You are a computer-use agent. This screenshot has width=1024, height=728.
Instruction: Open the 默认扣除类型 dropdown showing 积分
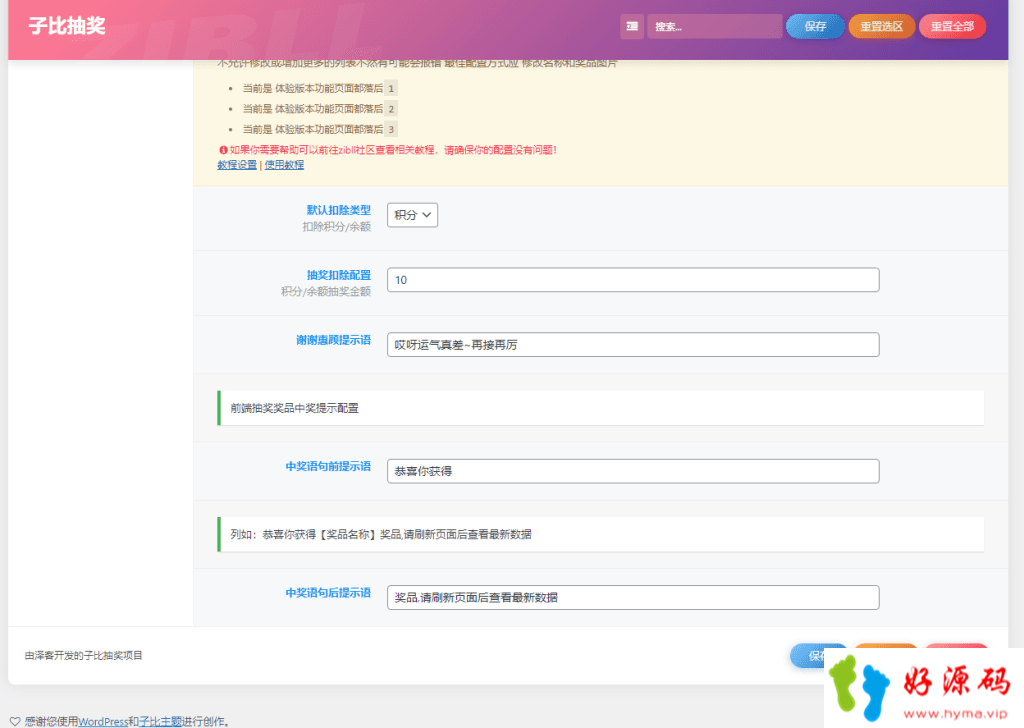pos(412,215)
